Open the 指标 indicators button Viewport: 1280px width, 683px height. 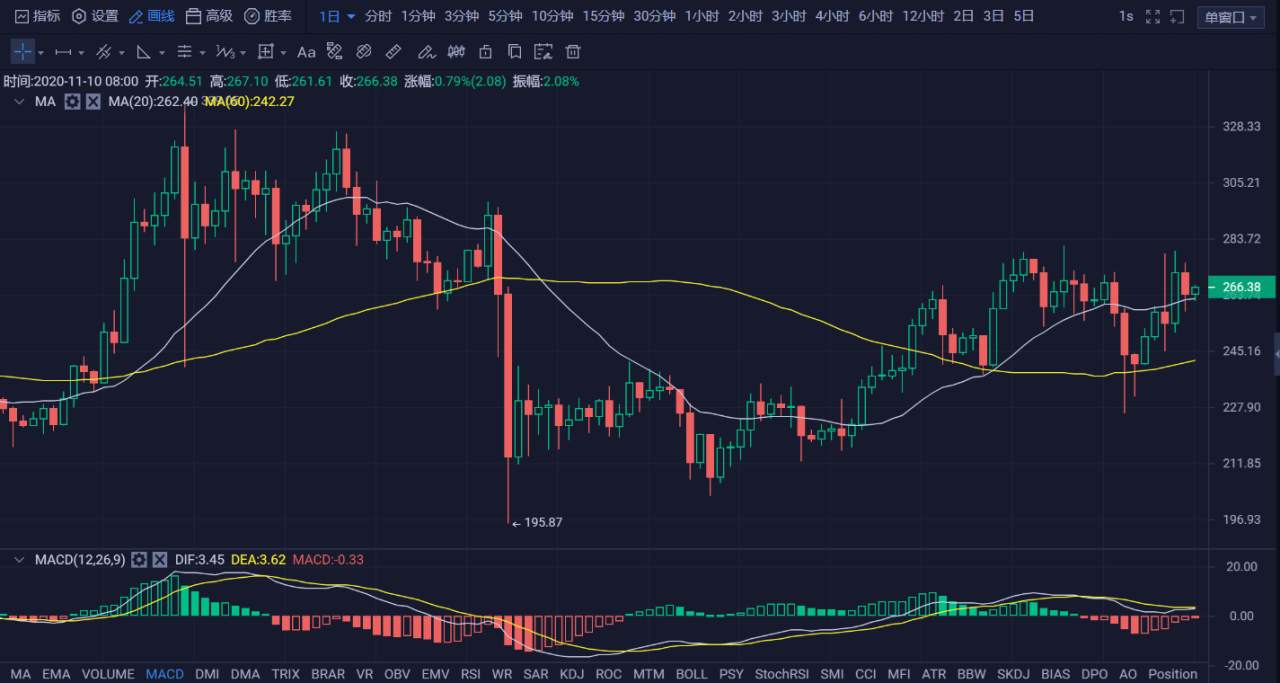click(37, 16)
